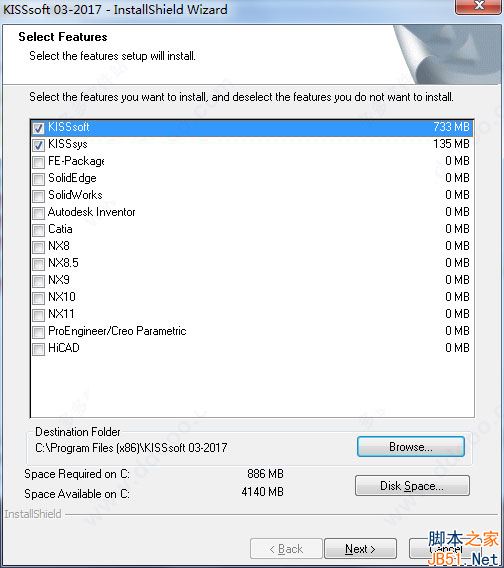Tick the Catia checkbox
Image resolution: width=504 pixels, height=568 pixels.
[38, 230]
